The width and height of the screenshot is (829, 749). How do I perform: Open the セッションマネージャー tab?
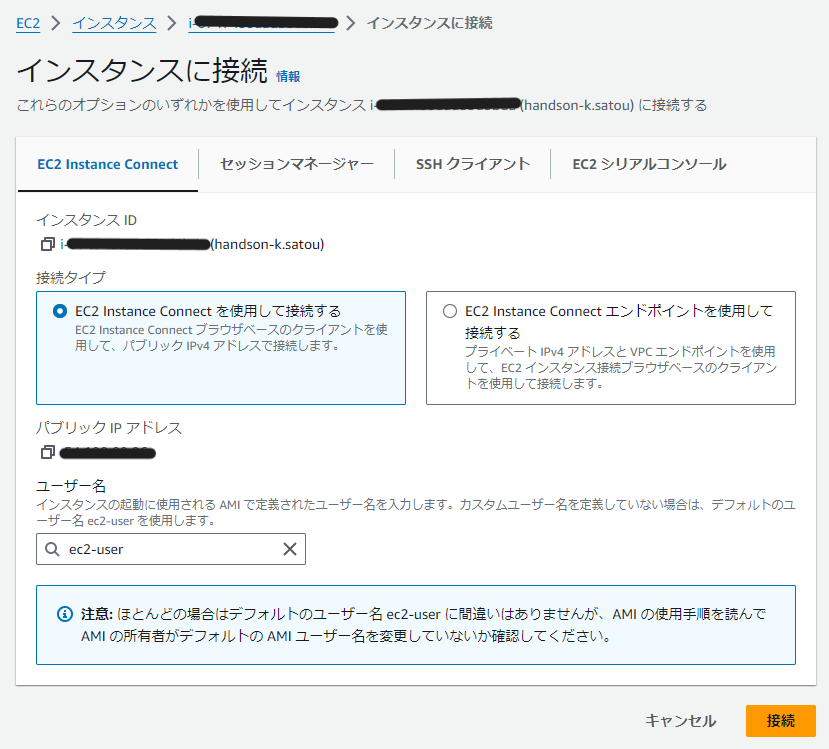pyautogui.click(x=297, y=164)
